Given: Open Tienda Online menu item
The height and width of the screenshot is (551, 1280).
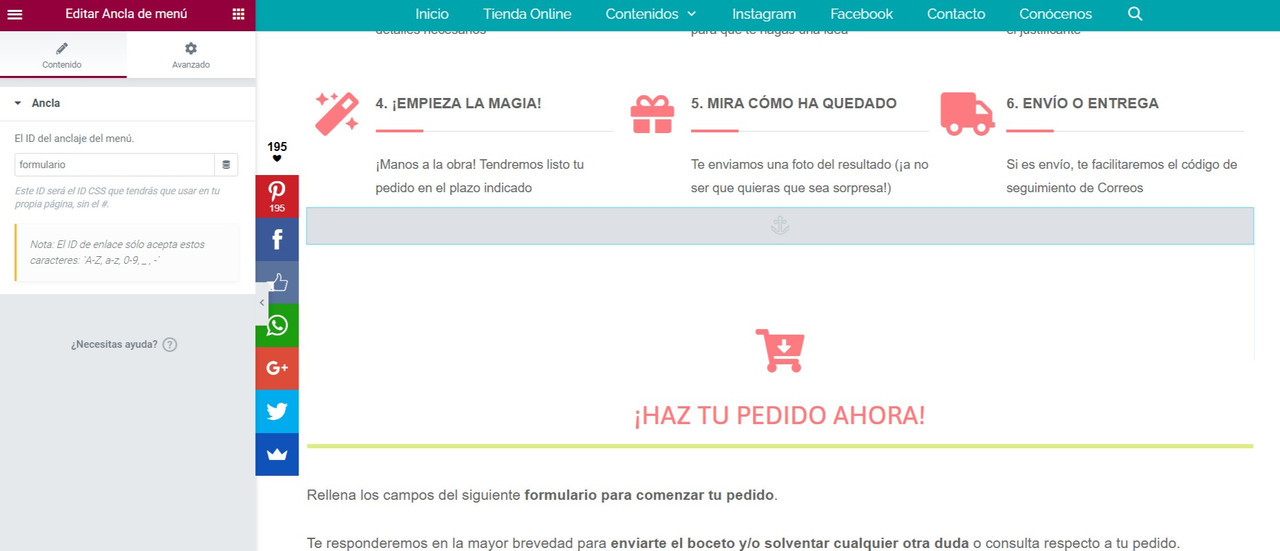Looking at the screenshot, I should click(527, 14).
